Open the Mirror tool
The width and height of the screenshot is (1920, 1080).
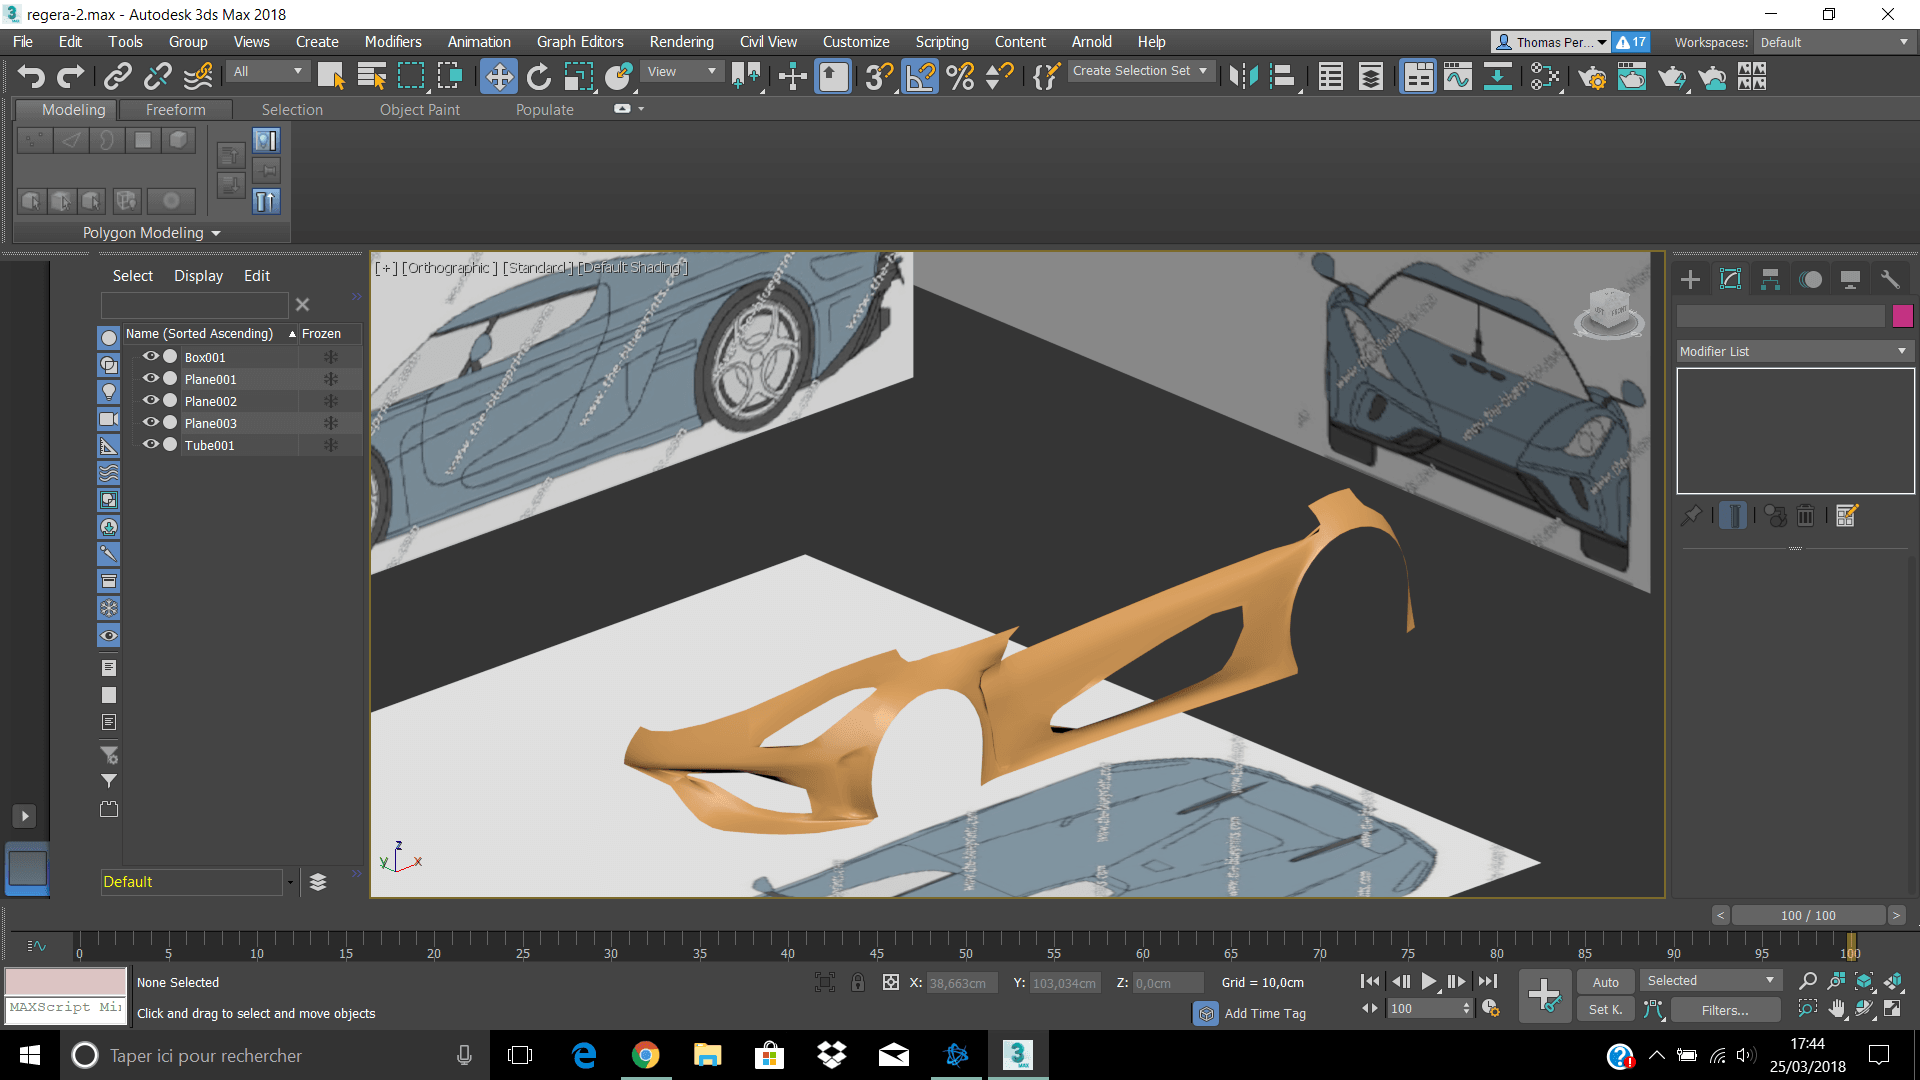(1243, 76)
